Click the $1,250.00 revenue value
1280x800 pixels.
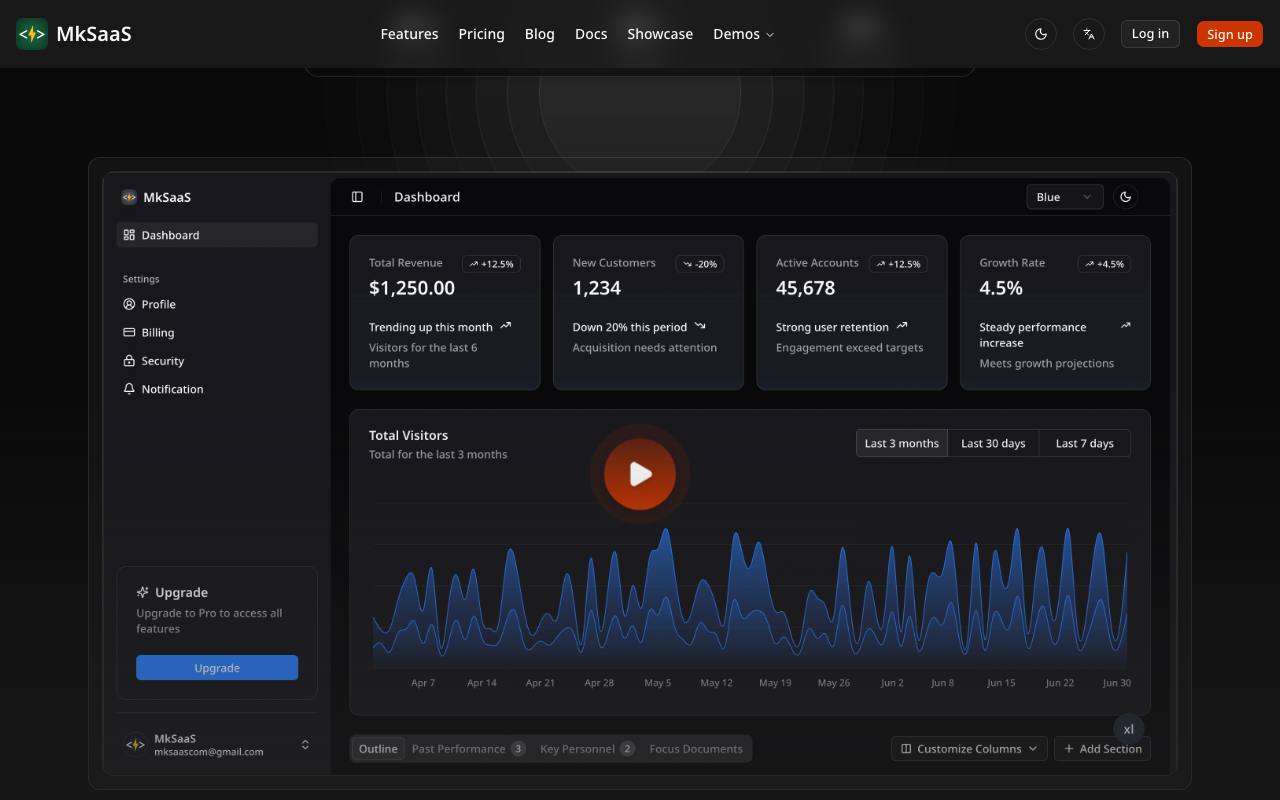(412, 288)
